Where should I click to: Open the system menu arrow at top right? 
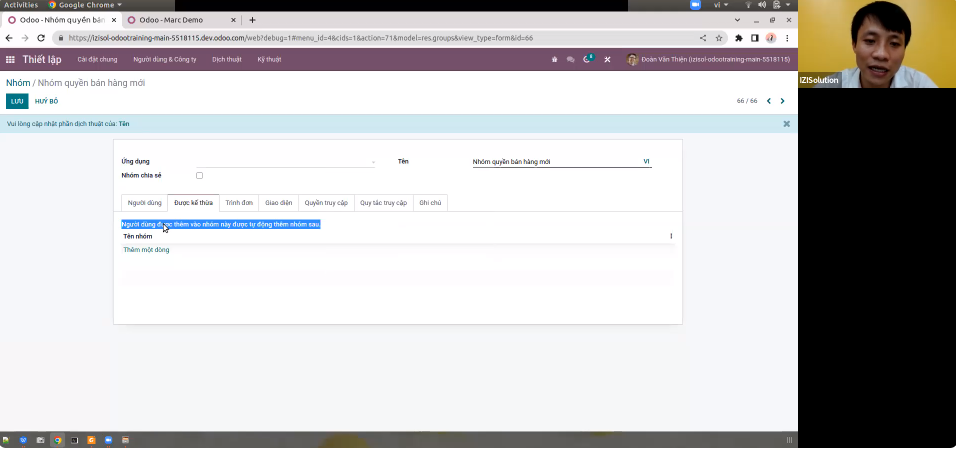788,5
